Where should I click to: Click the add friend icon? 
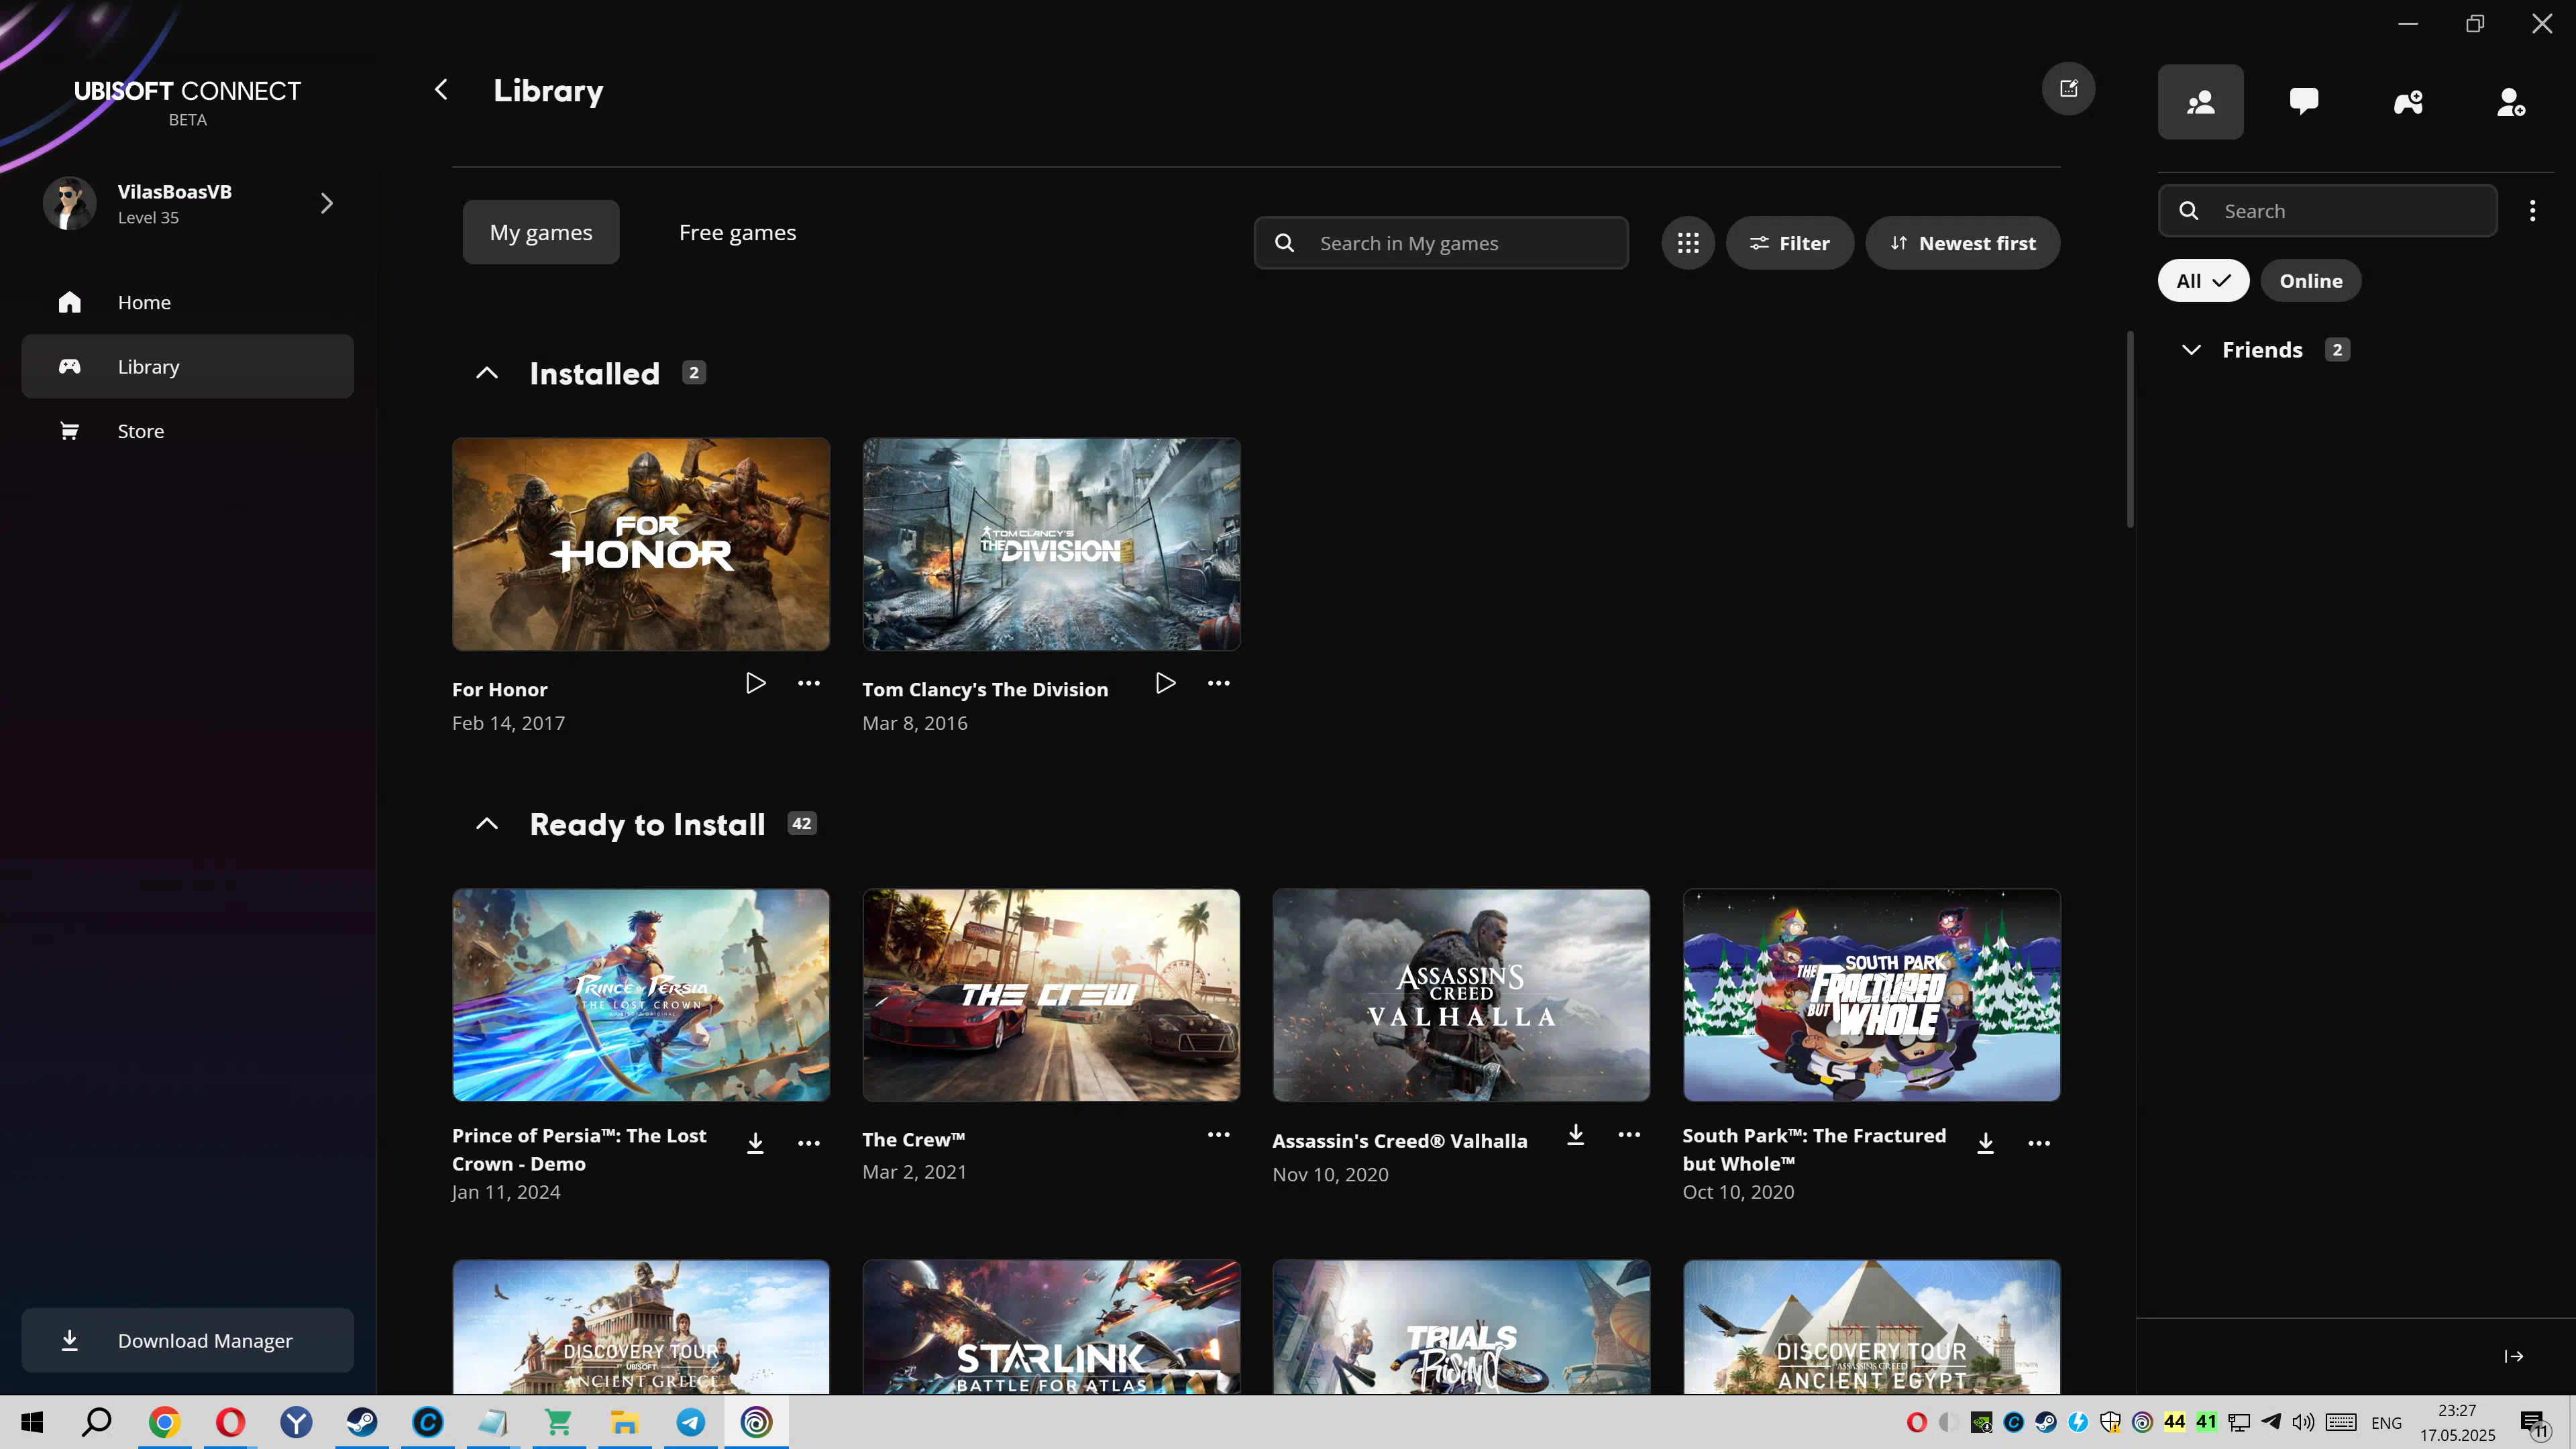pyautogui.click(x=2511, y=102)
